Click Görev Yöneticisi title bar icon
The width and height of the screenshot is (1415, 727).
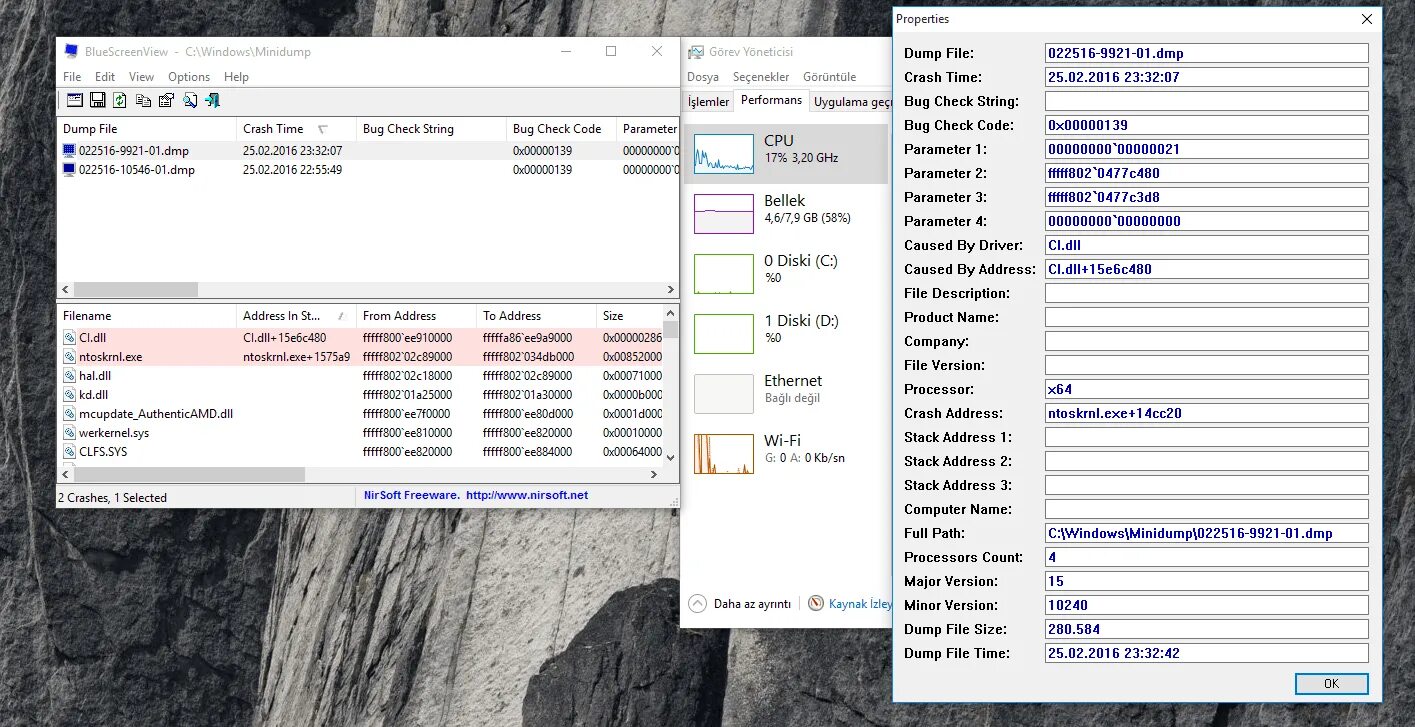(695, 51)
